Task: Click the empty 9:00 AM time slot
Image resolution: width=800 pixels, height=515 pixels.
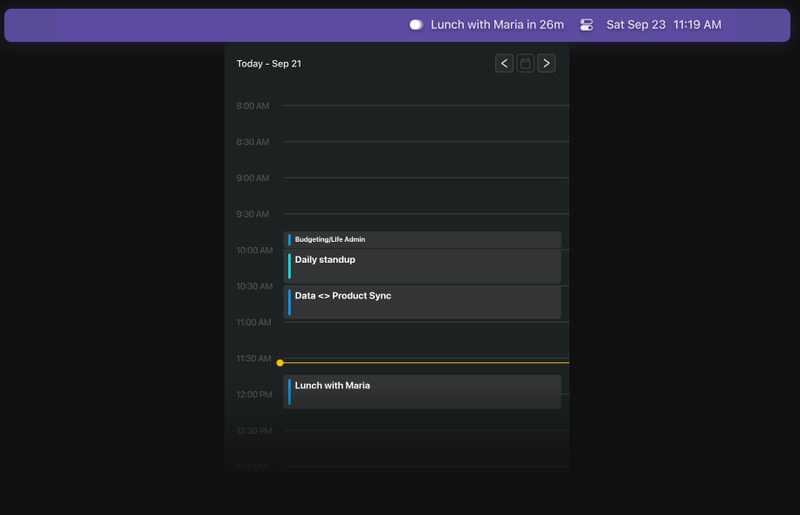Action: [x=425, y=195]
